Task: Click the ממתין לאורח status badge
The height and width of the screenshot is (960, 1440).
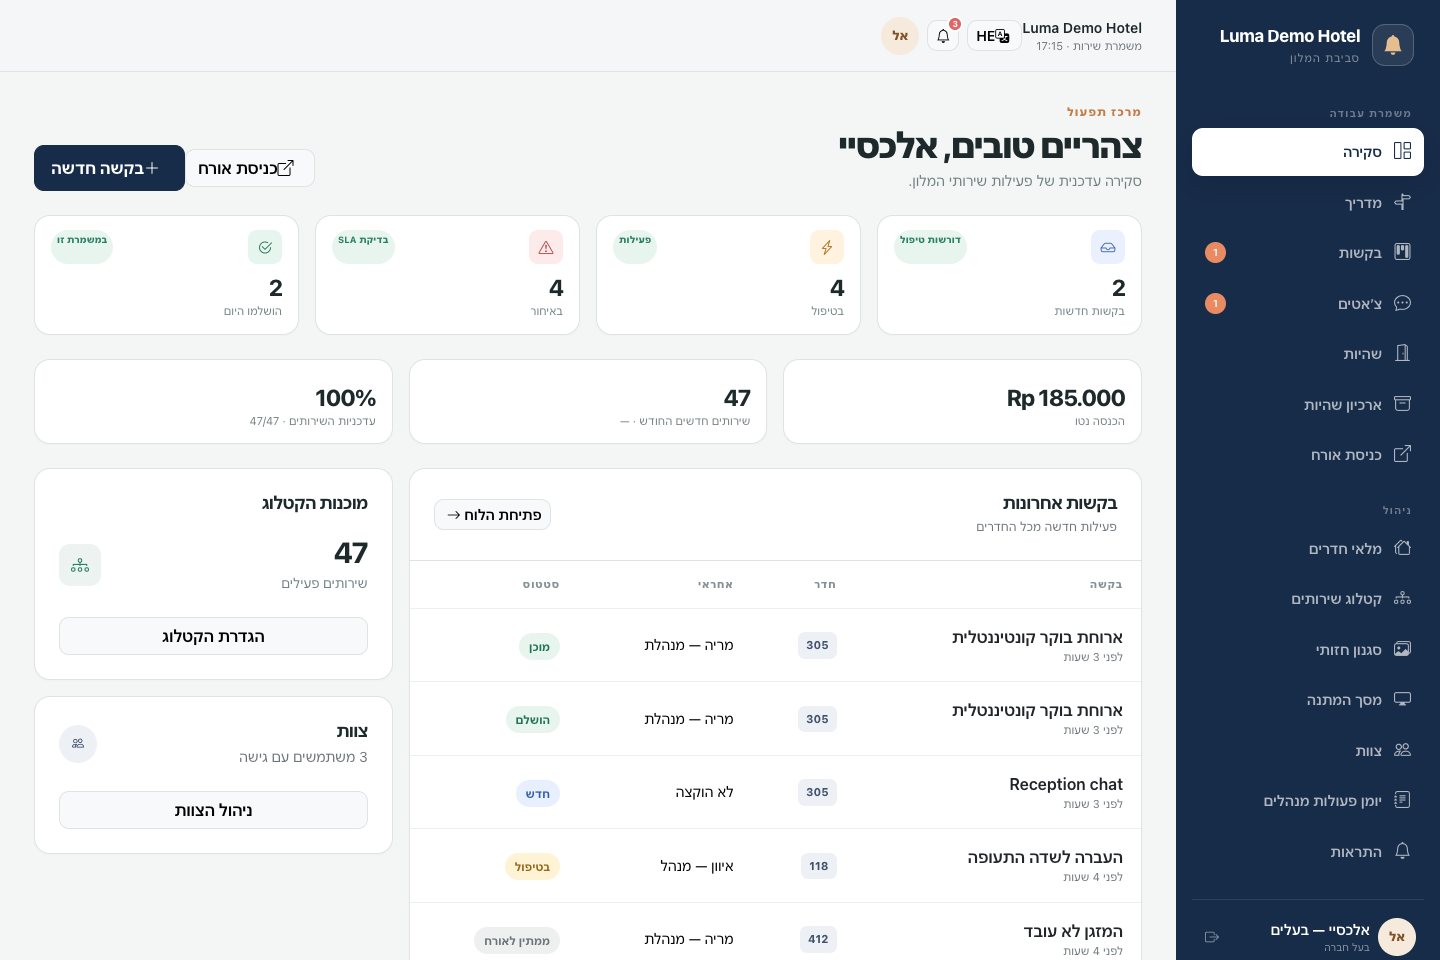Action: 517,941
